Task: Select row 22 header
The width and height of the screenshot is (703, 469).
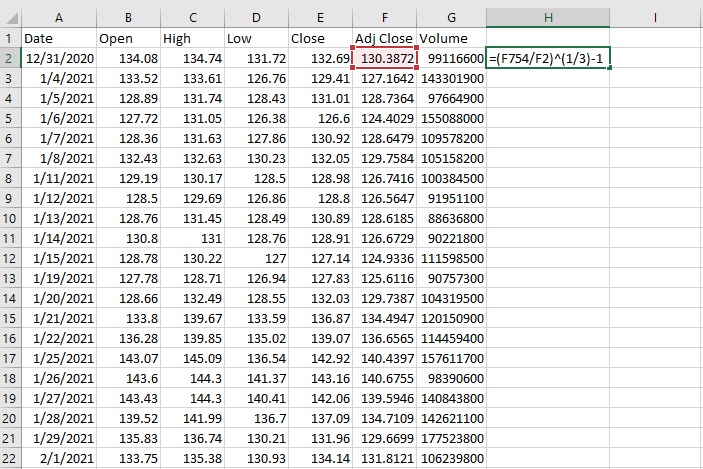Action: [x=9, y=459]
